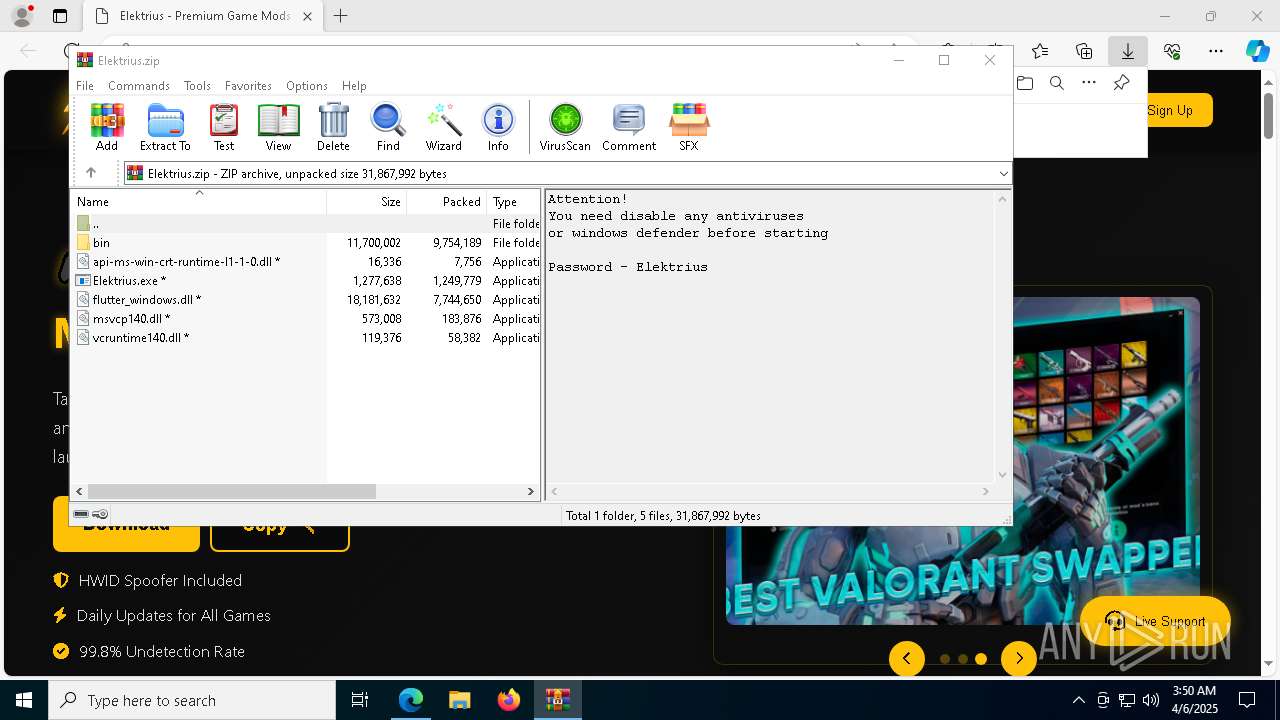Click the key icon in status bar
The image size is (1280, 720).
pos(100,515)
